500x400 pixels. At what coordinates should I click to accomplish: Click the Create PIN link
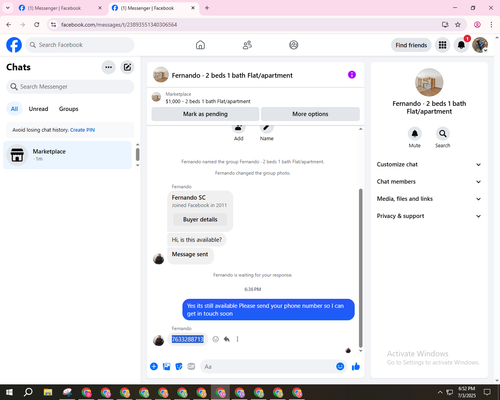pos(82,130)
